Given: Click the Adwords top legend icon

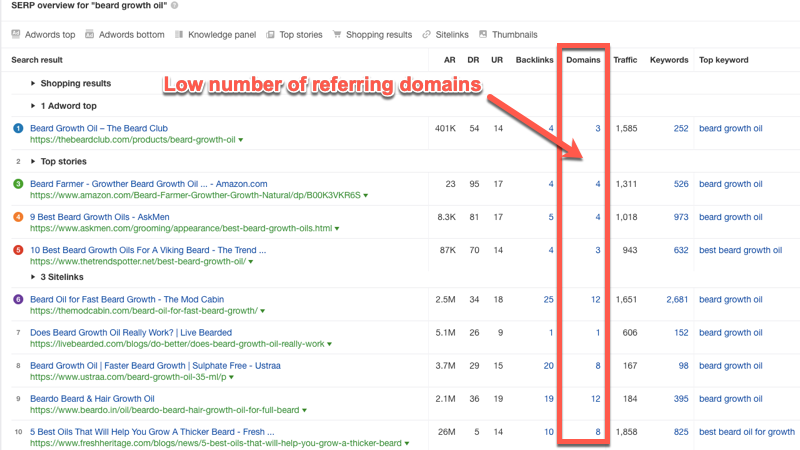Looking at the screenshot, I should (x=16, y=35).
